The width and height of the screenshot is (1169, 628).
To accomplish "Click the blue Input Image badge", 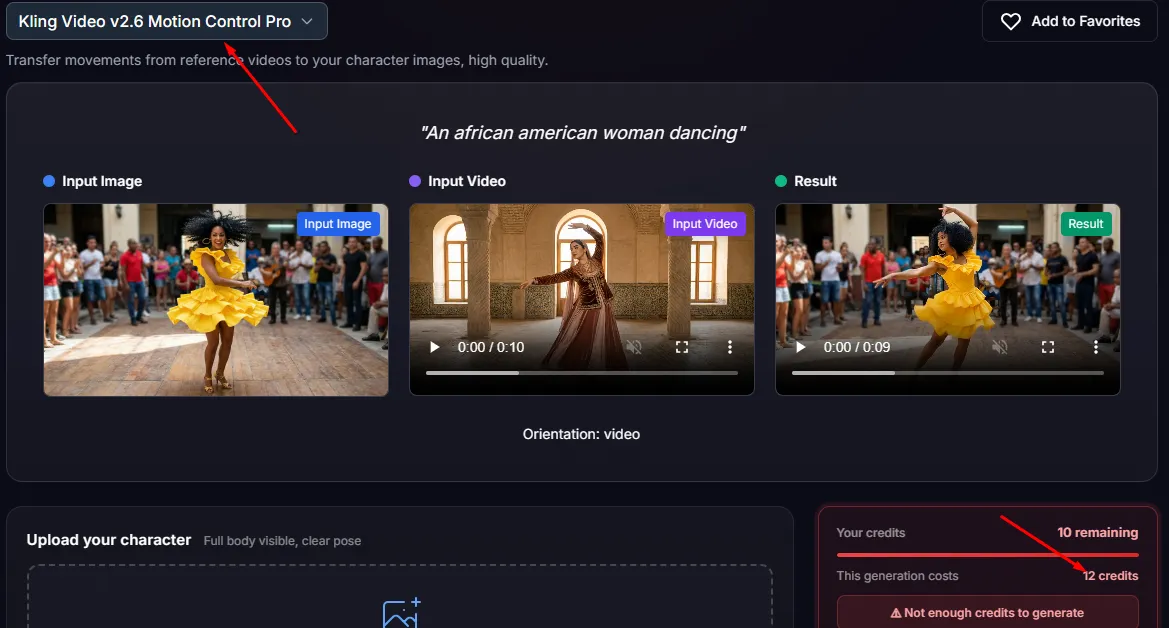I will [338, 224].
